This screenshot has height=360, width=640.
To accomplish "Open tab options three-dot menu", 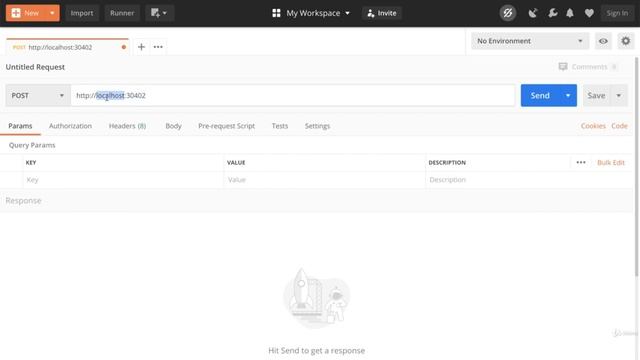I will tap(158, 47).
